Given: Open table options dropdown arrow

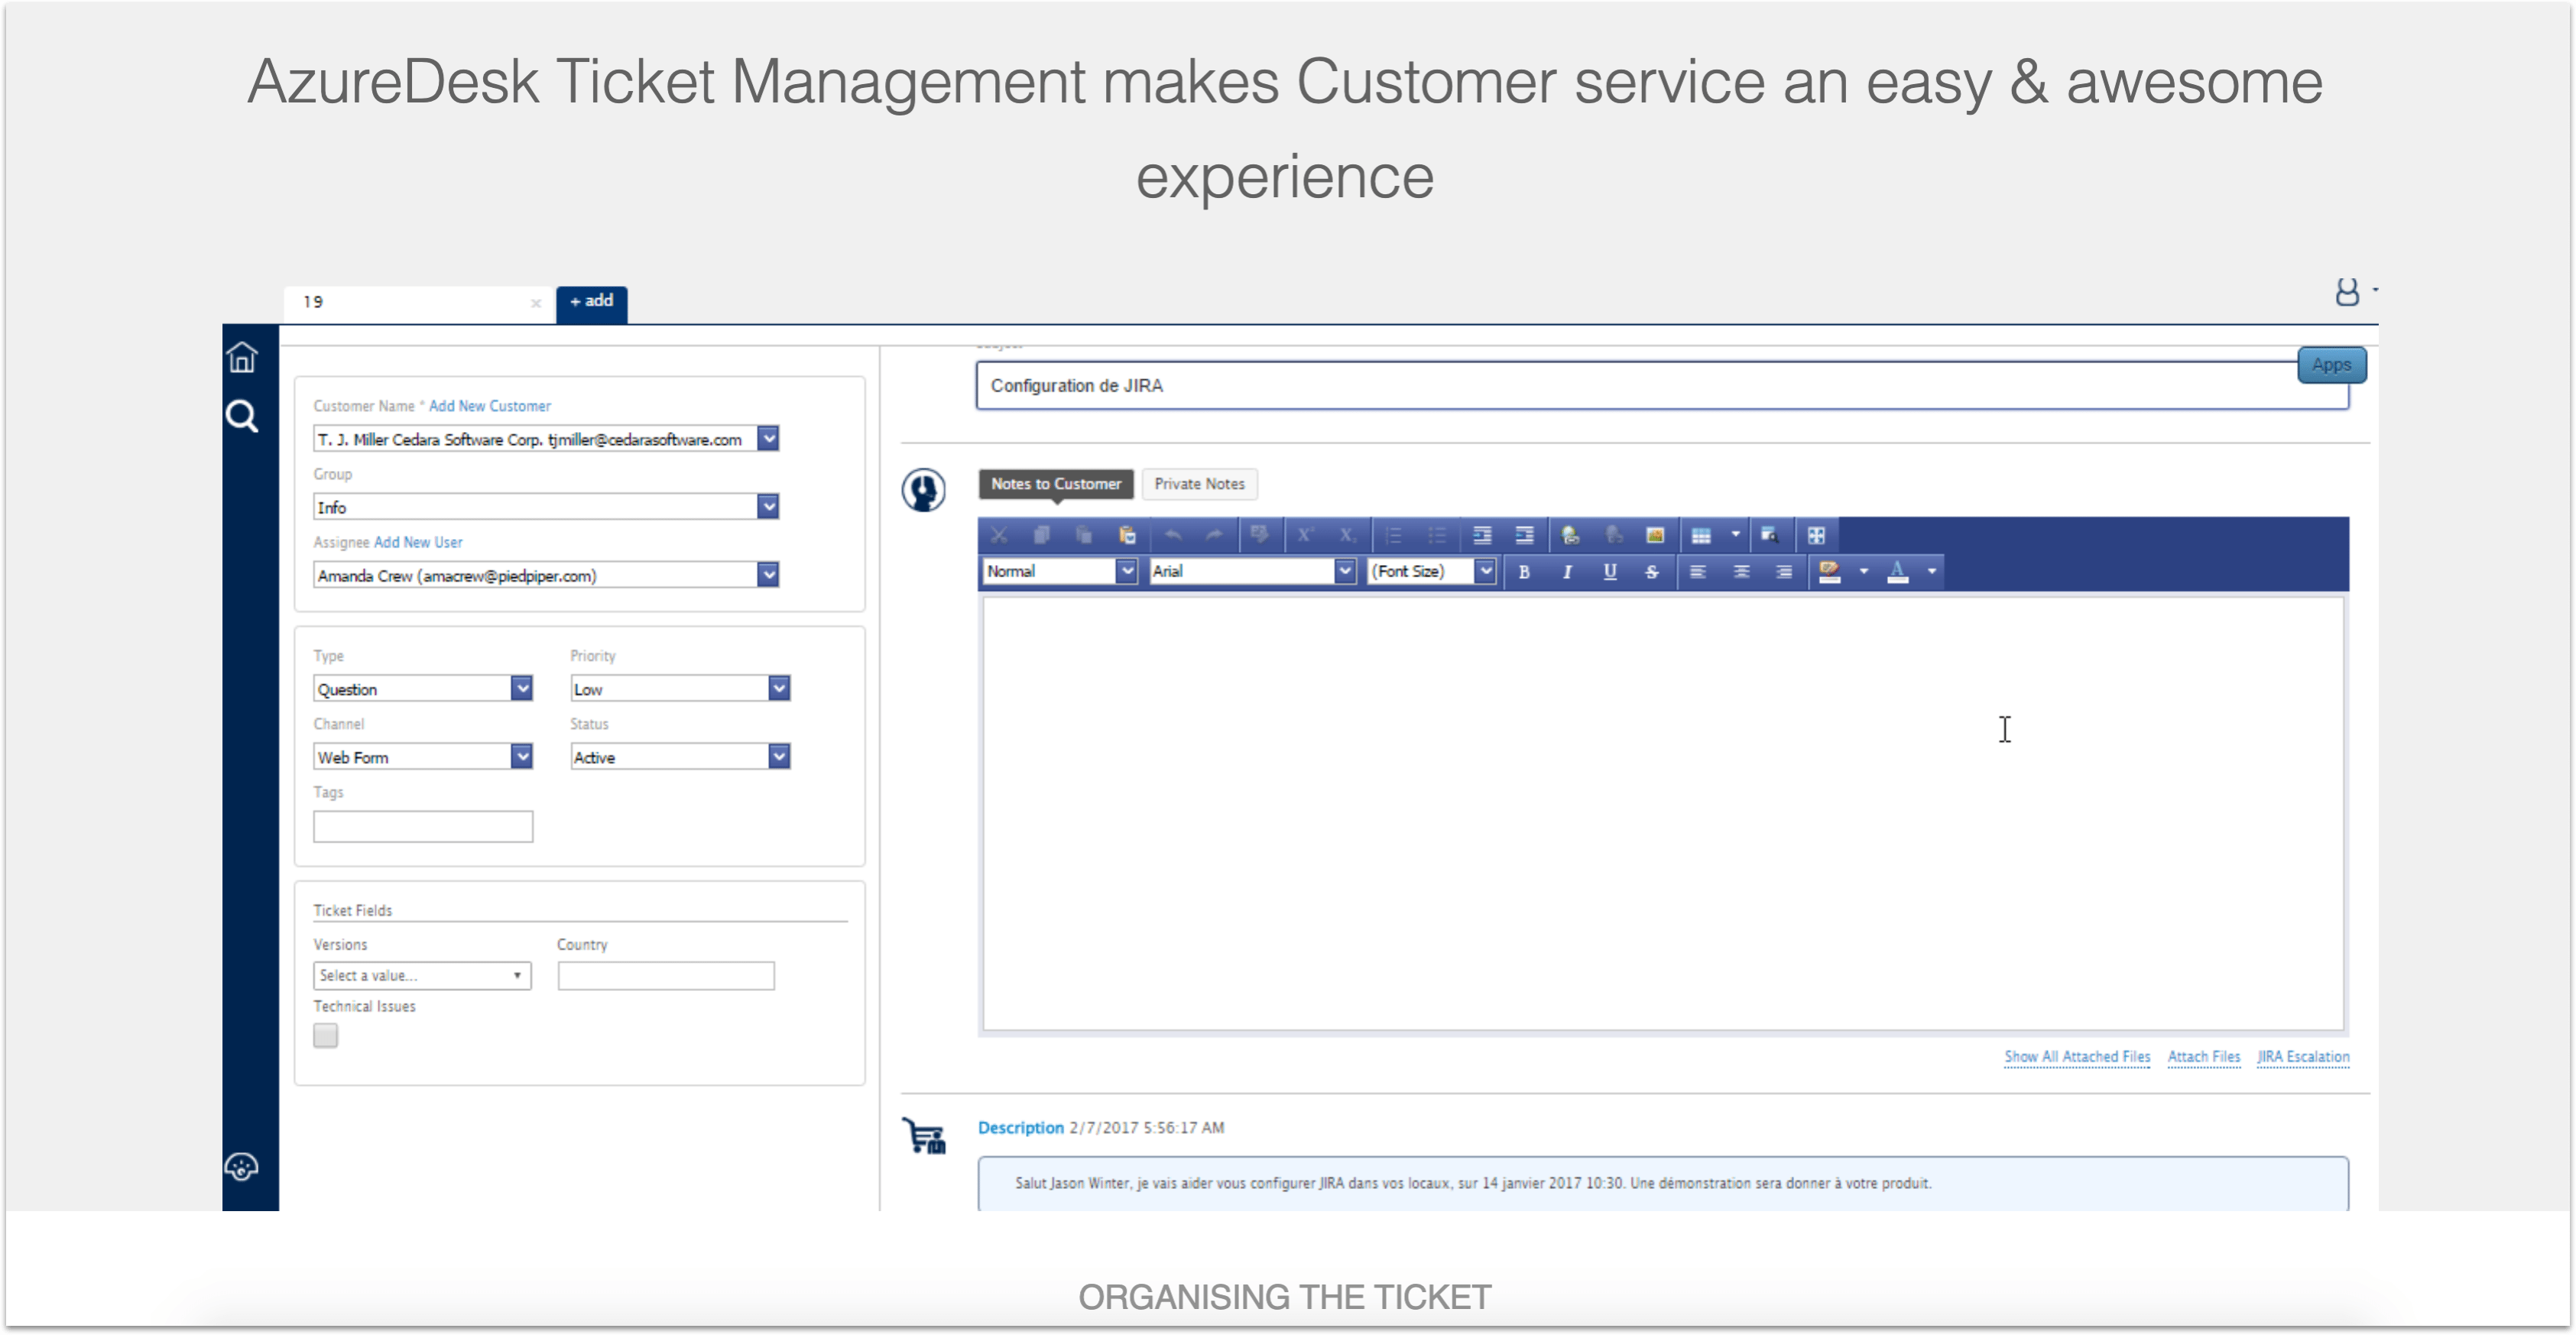Looking at the screenshot, I should [1735, 535].
